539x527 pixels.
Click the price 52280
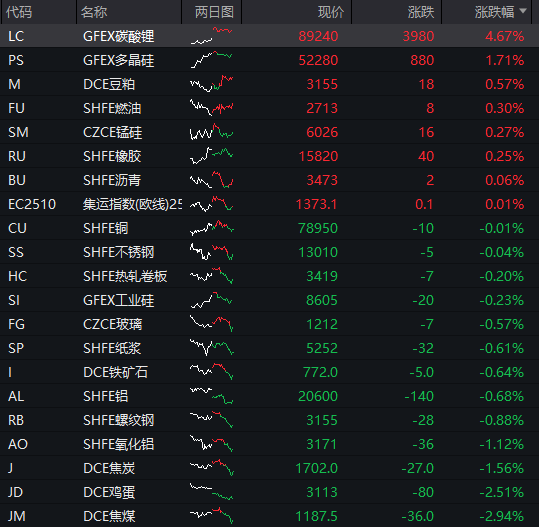pyautogui.click(x=318, y=60)
